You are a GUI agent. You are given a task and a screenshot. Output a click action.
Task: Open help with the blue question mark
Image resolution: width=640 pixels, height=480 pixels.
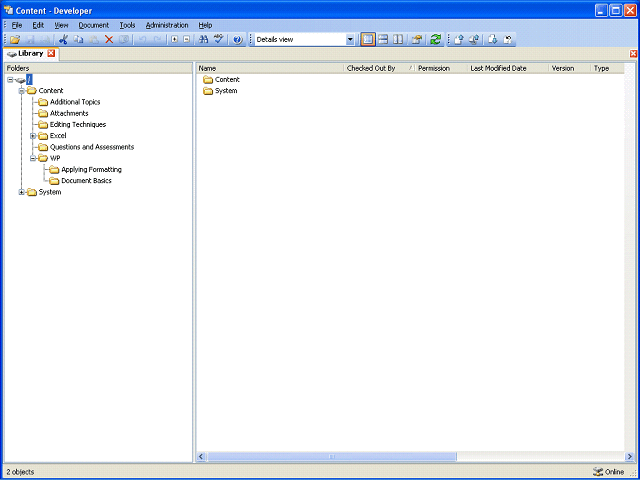(238, 40)
